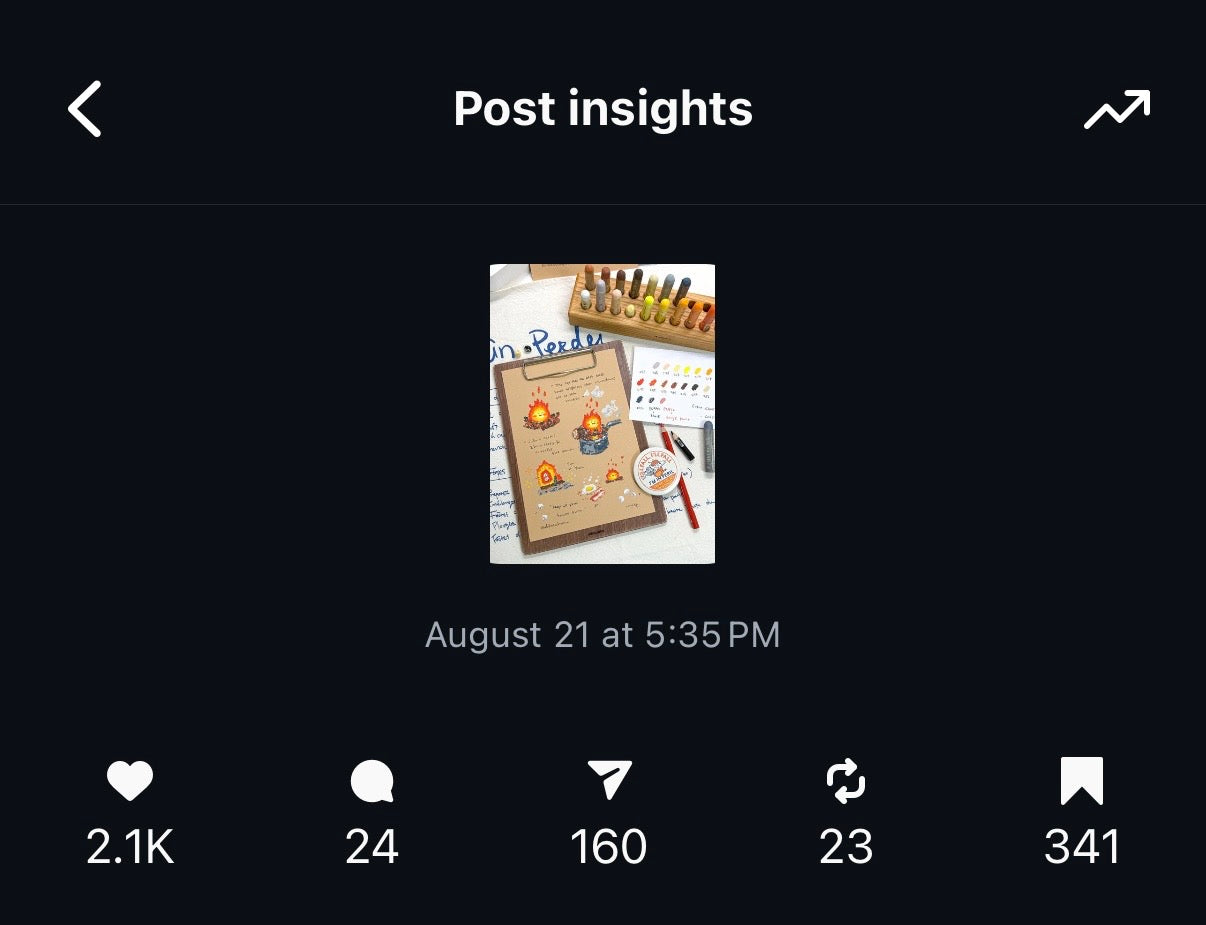
Task: Click the 23 reposts count
Action: (846, 848)
